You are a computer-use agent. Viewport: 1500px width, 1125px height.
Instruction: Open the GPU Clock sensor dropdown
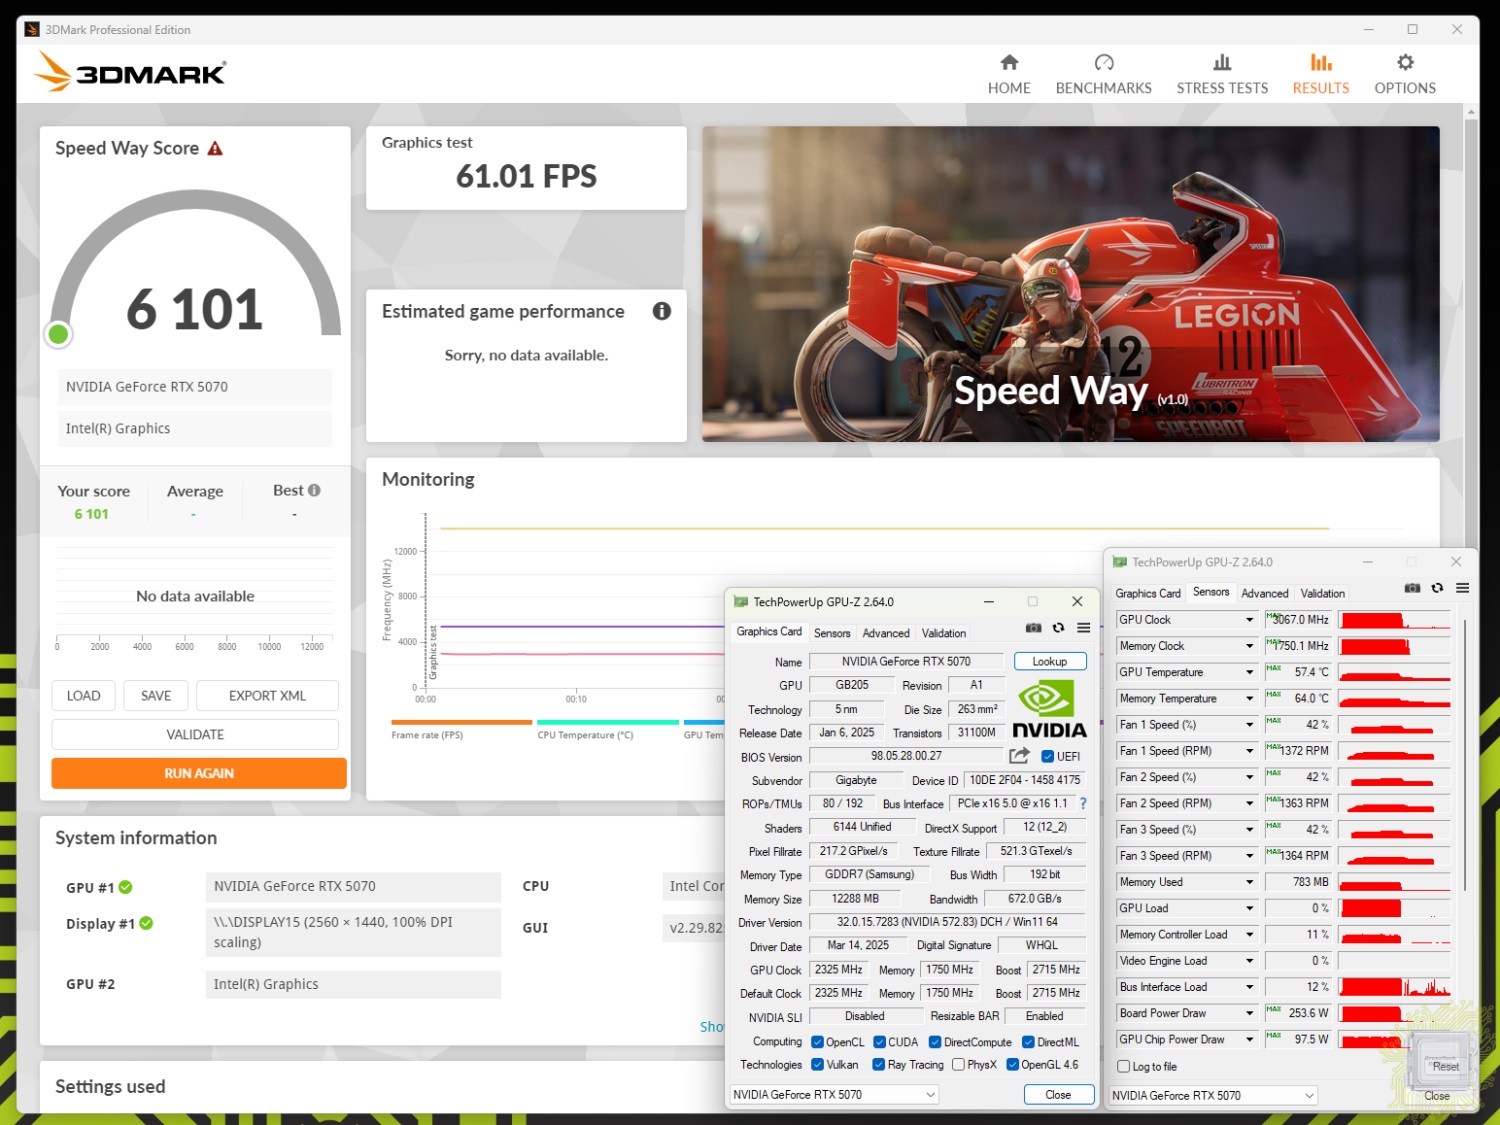click(1249, 620)
